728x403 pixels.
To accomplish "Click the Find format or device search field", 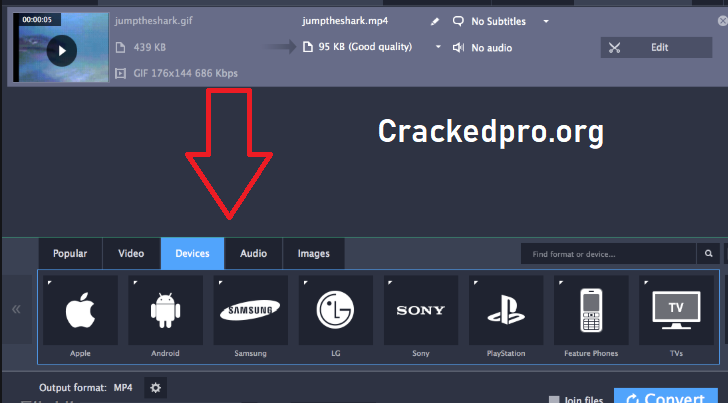I will coord(608,254).
